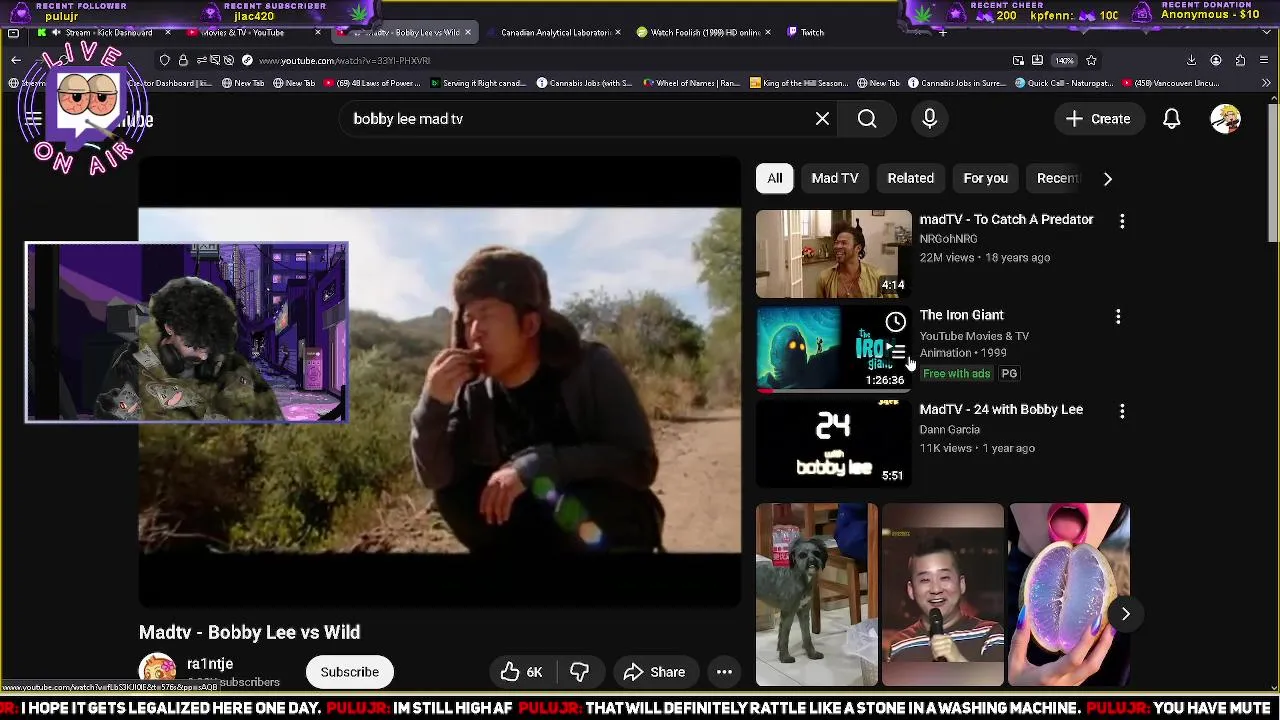
Task: Select the For you filter chip
Action: (x=986, y=178)
